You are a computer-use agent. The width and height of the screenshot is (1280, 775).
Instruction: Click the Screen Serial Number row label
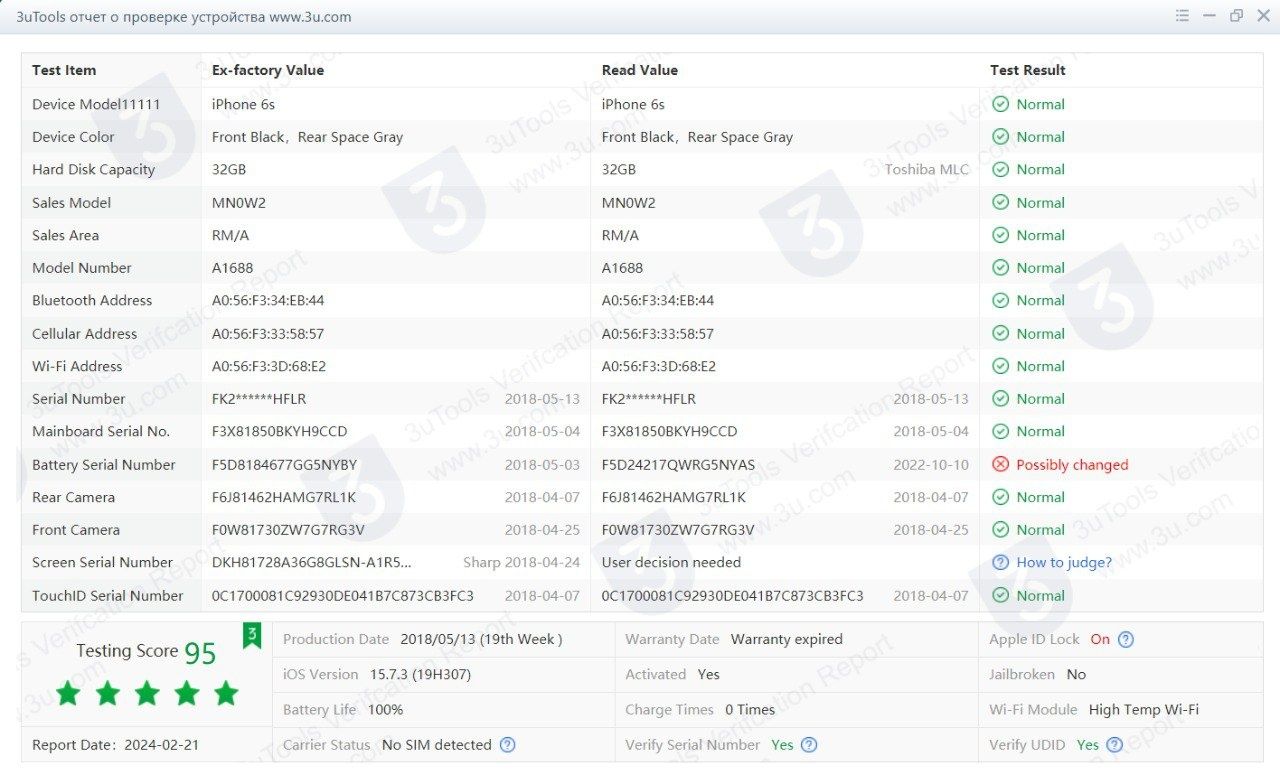(103, 563)
